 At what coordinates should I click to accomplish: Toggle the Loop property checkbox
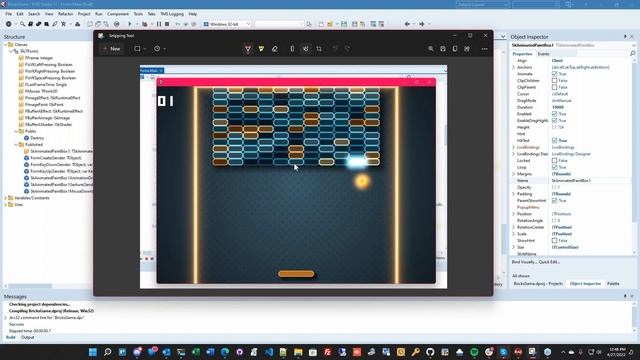pos(554,167)
